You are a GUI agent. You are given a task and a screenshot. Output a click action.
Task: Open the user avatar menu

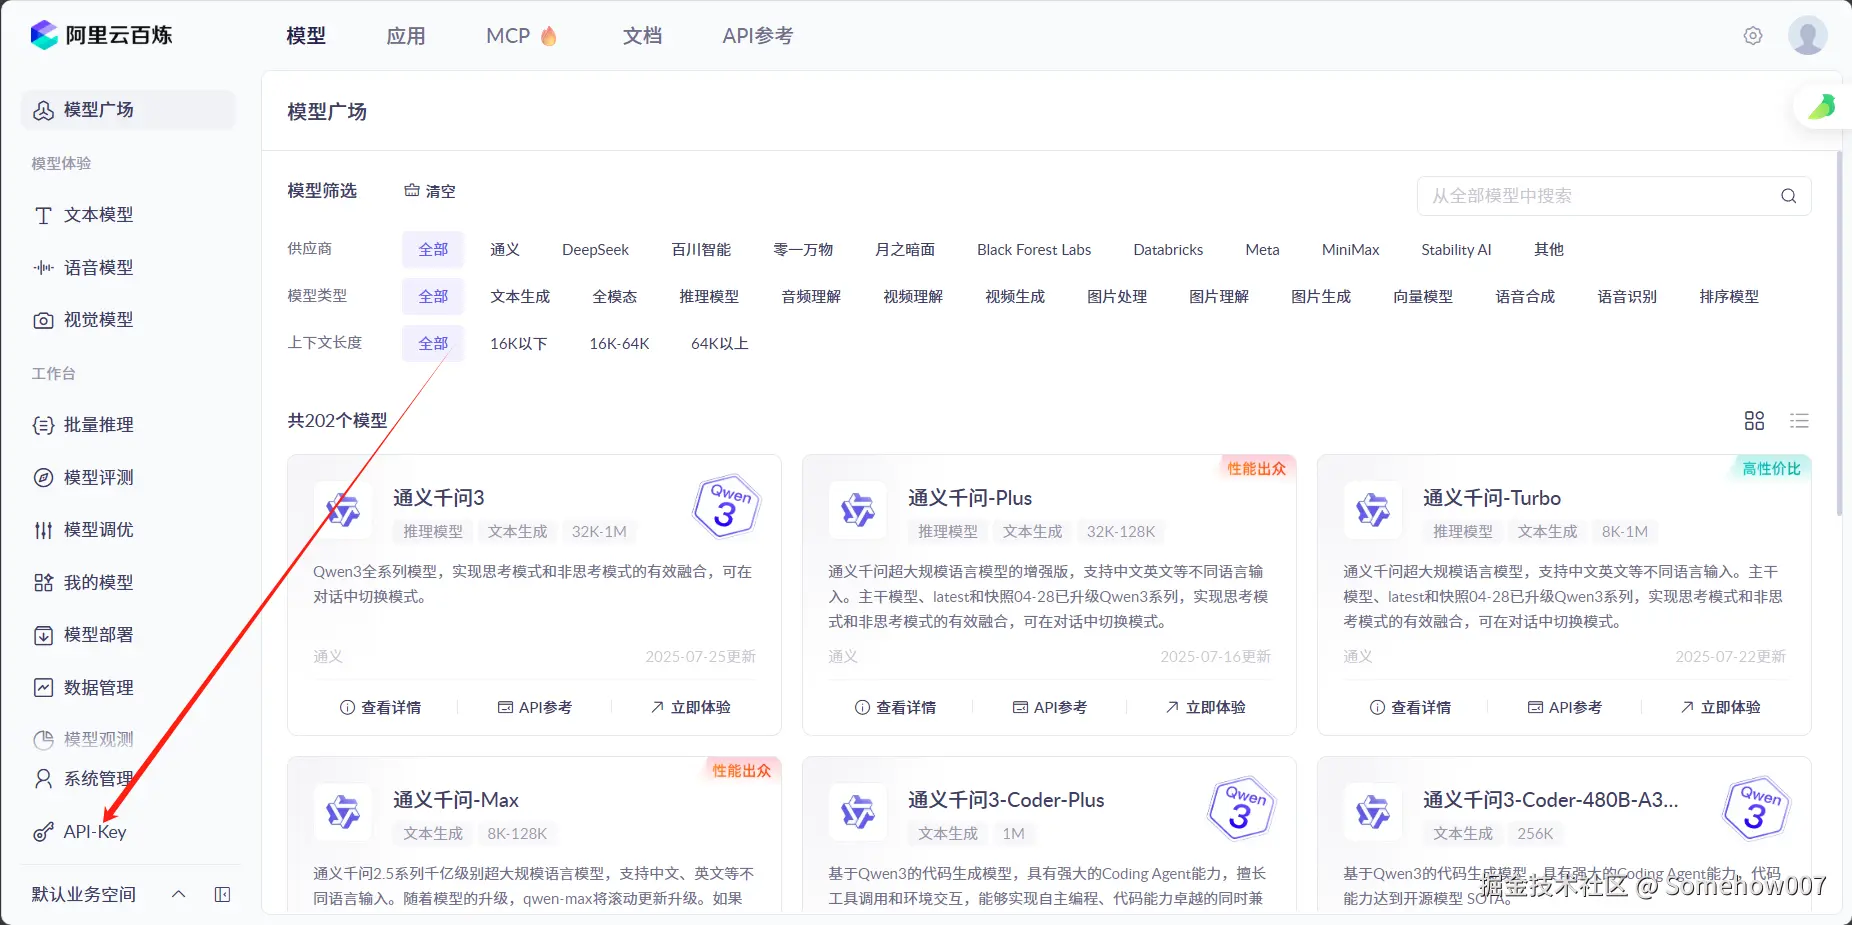tap(1808, 35)
